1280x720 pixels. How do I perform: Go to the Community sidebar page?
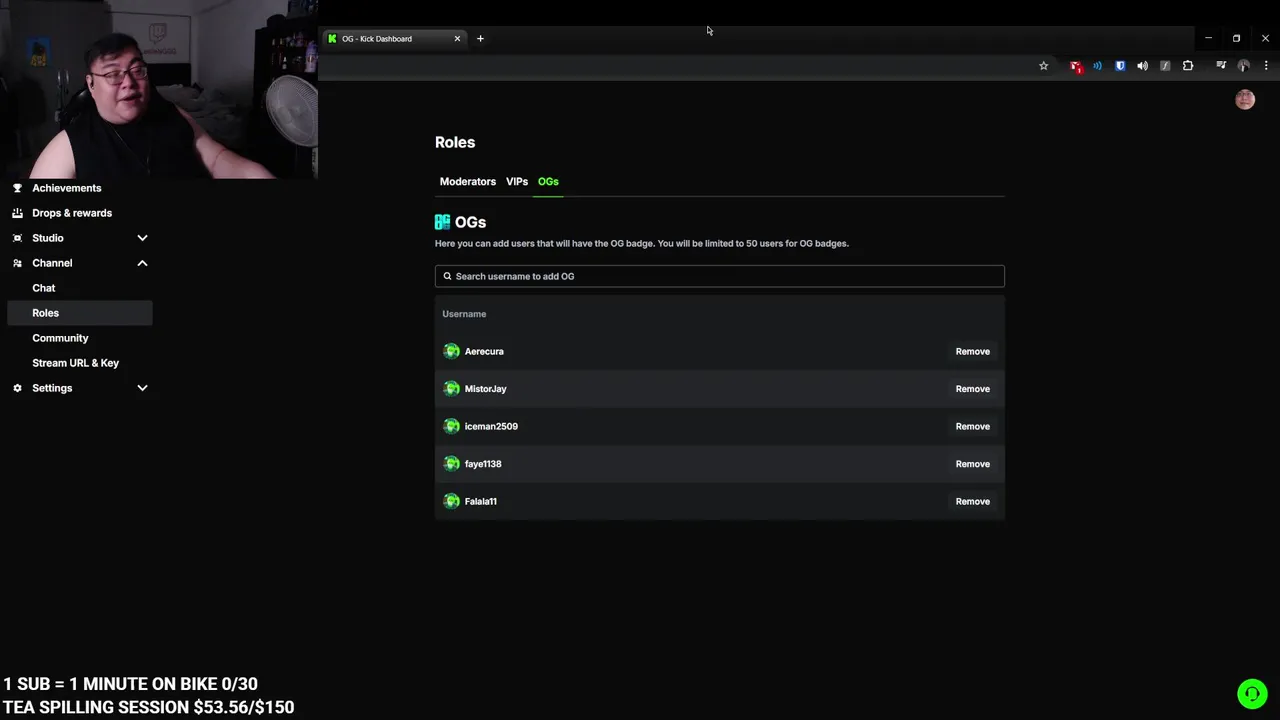pos(60,338)
